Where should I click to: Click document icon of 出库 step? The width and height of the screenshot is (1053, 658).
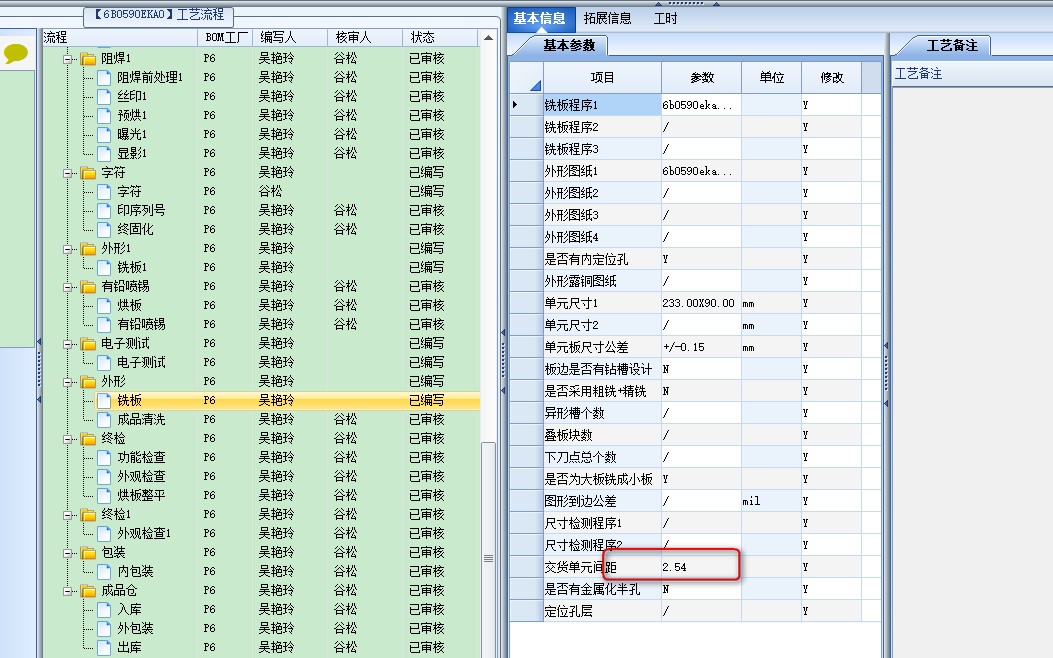click(104, 647)
